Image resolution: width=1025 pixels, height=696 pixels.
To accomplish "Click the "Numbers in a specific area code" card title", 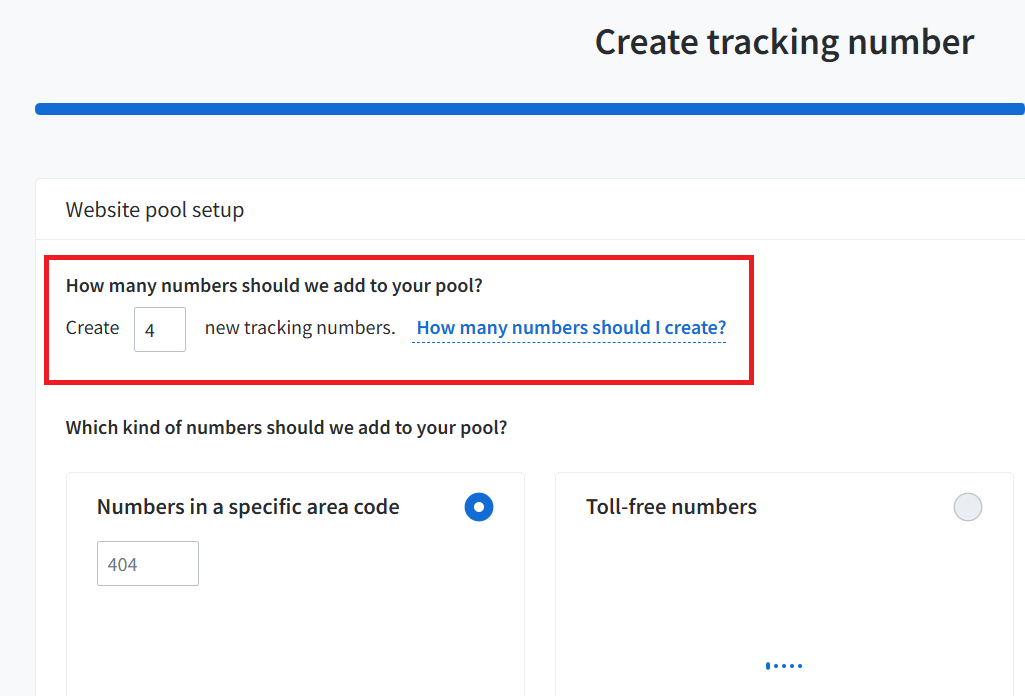I will pos(248,507).
